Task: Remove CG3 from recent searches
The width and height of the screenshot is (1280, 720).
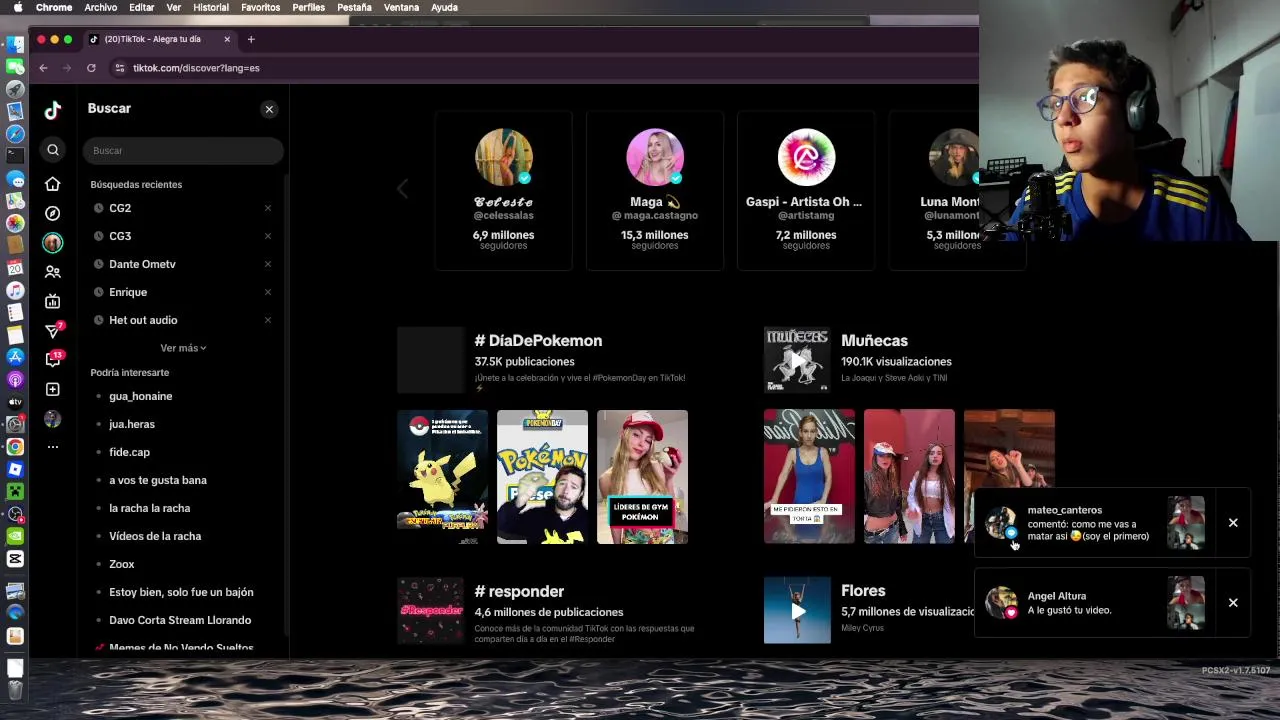Action: coord(268,236)
